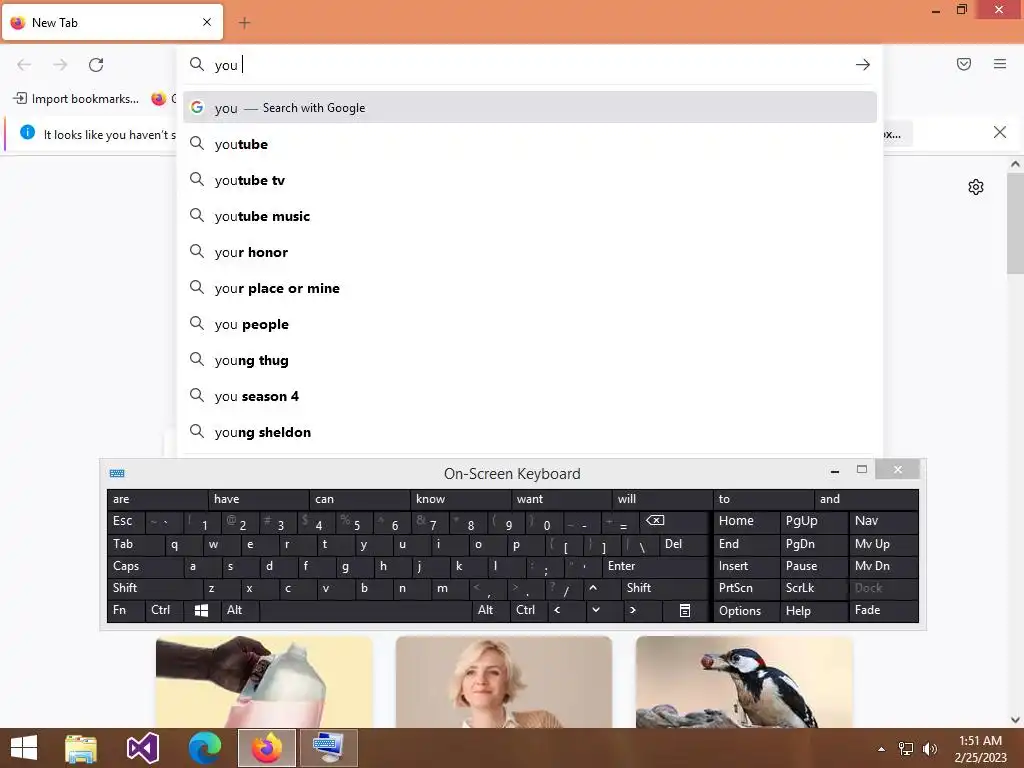Click the Esc key on the keyboard
Image resolution: width=1024 pixels, height=768 pixels.
pos(125,521)
